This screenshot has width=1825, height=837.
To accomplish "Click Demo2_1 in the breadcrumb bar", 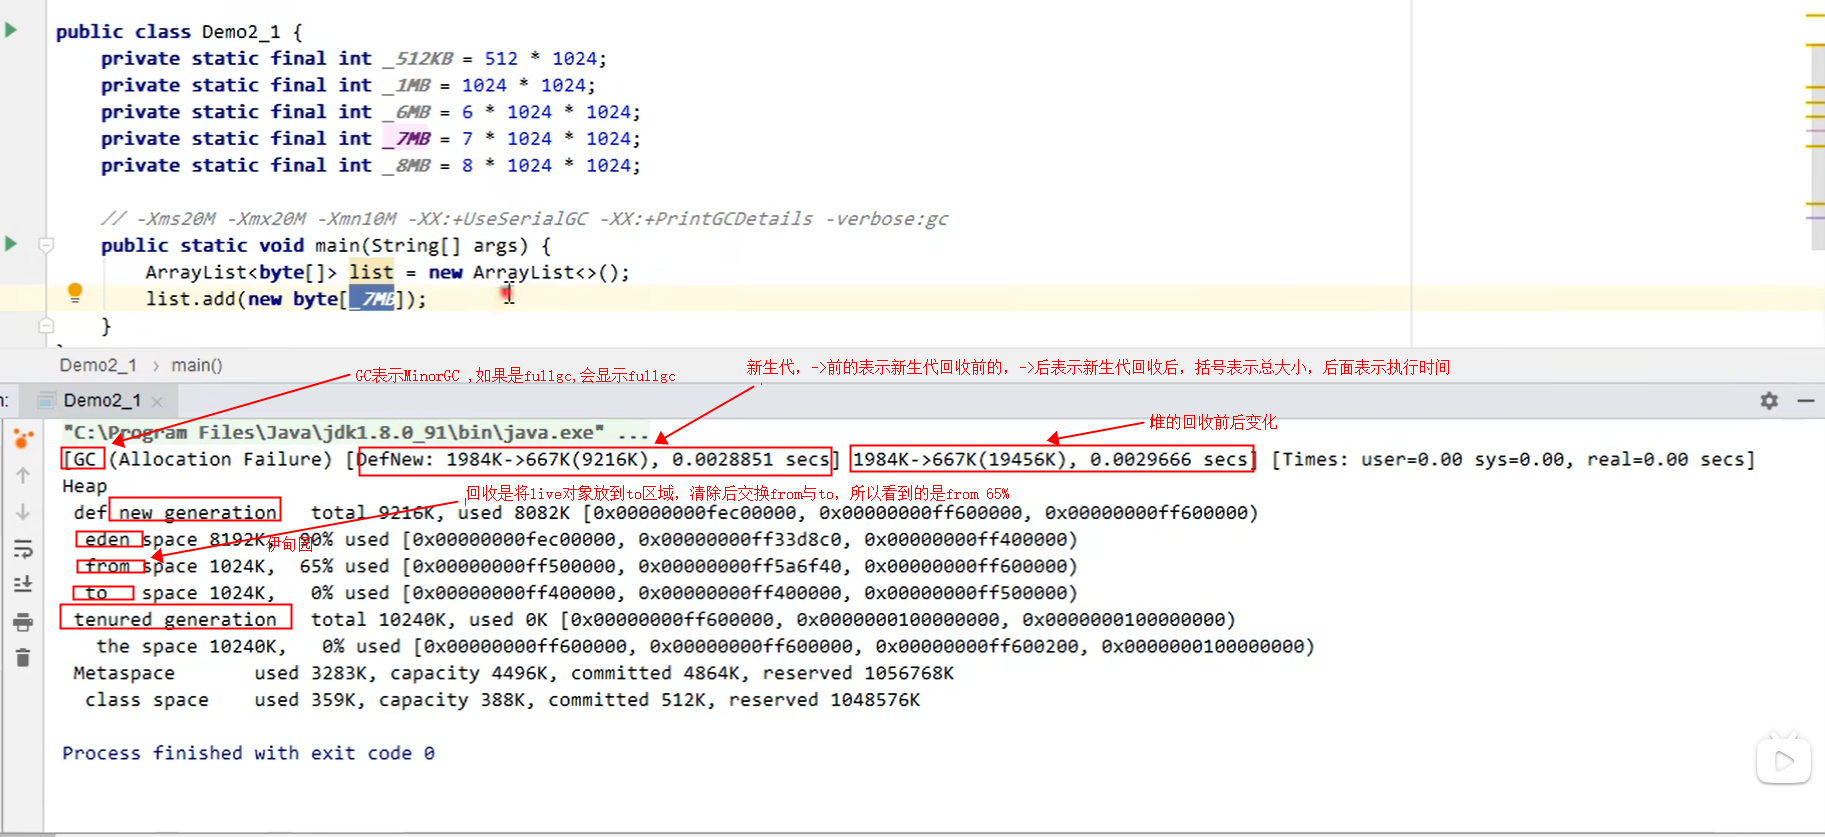I will click(98, 365).
